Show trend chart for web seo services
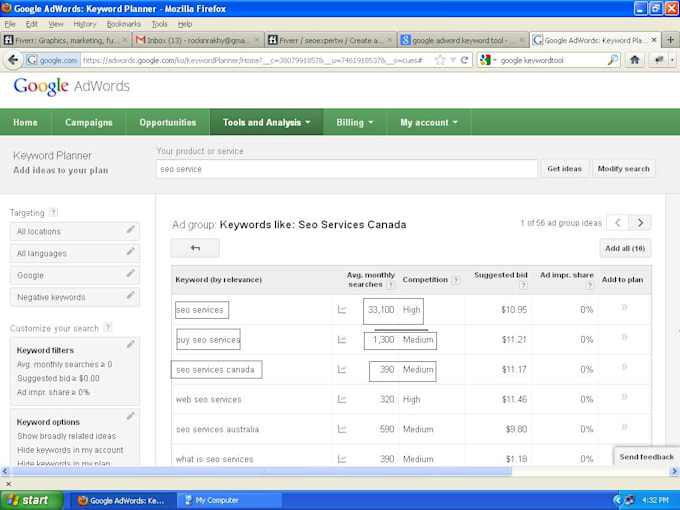 tap(342, 399)
